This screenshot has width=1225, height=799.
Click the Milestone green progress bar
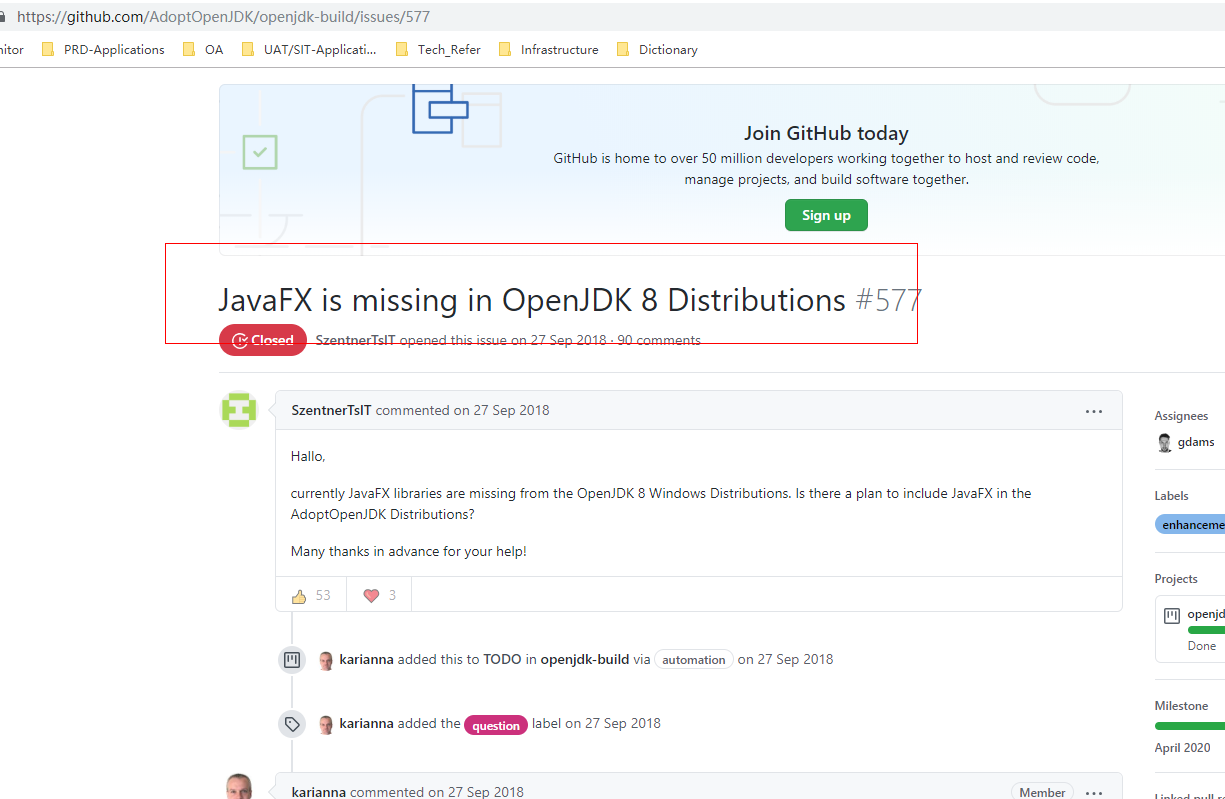point(1190,726)
